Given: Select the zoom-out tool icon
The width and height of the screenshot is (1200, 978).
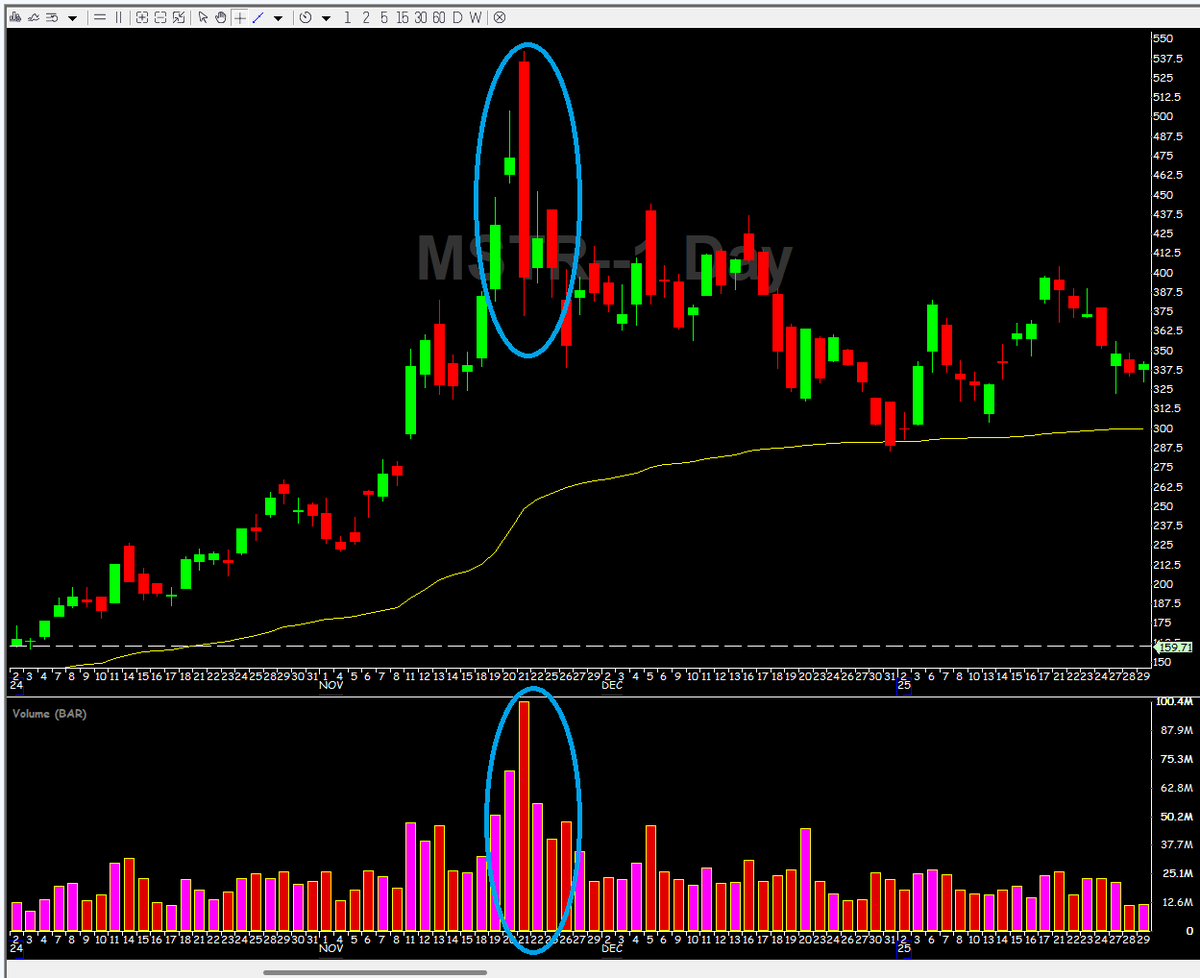Looking at the screenshot, I should point(159,17).
